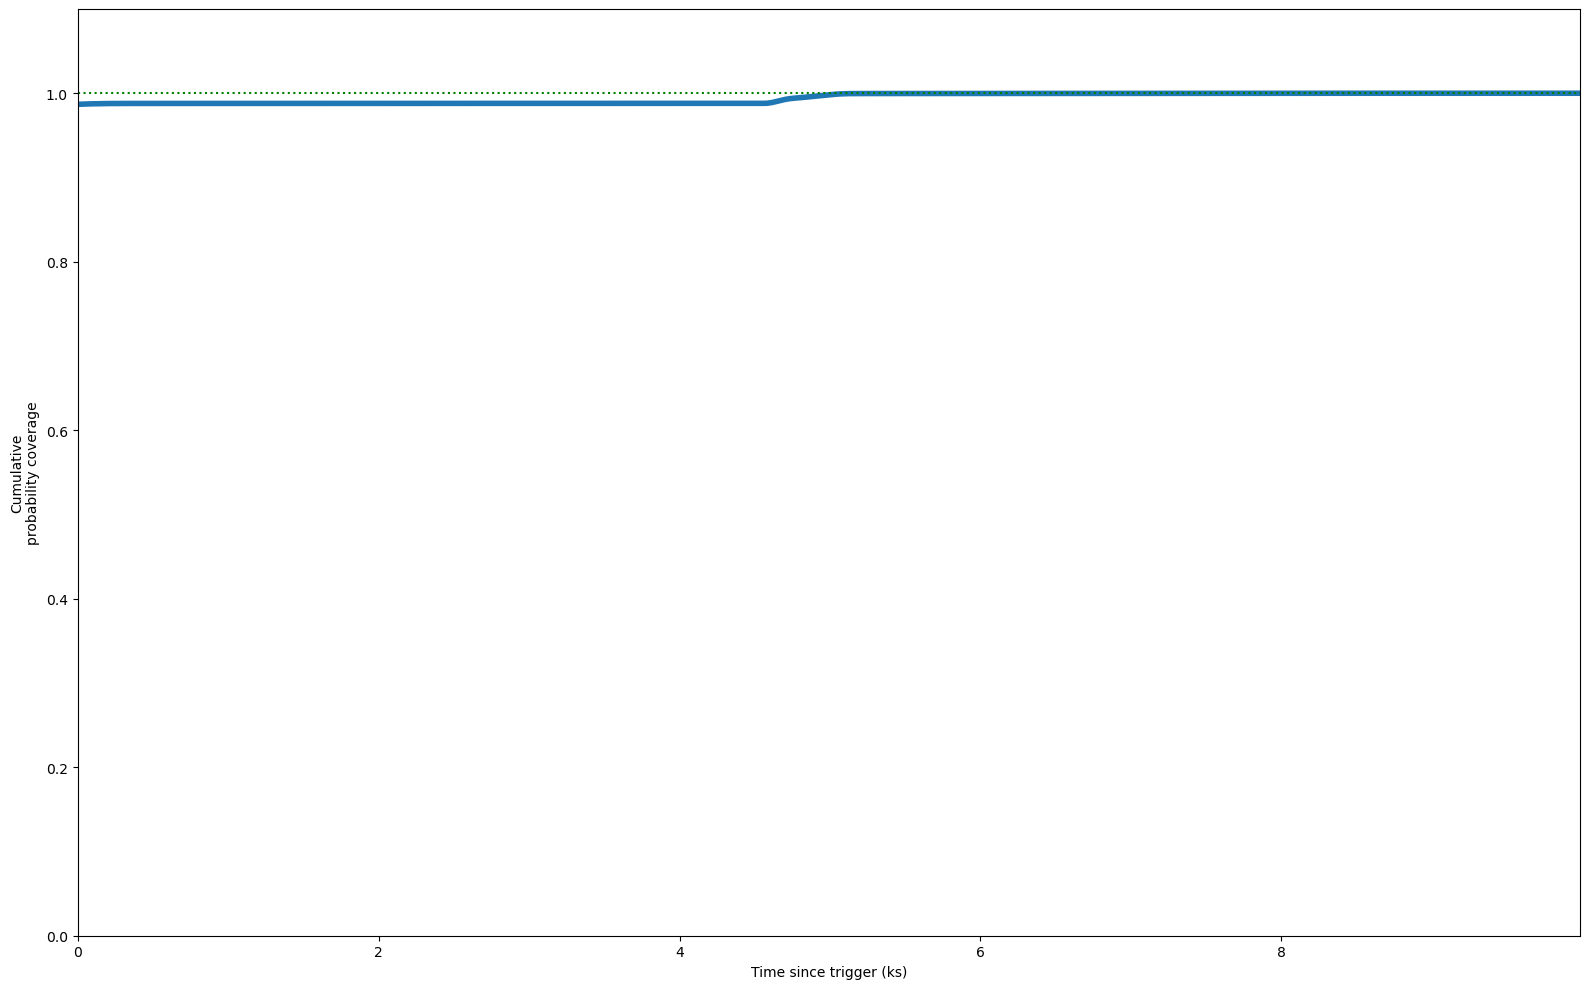Click the 'probability coverage' y-axis text

click(32, 474)
